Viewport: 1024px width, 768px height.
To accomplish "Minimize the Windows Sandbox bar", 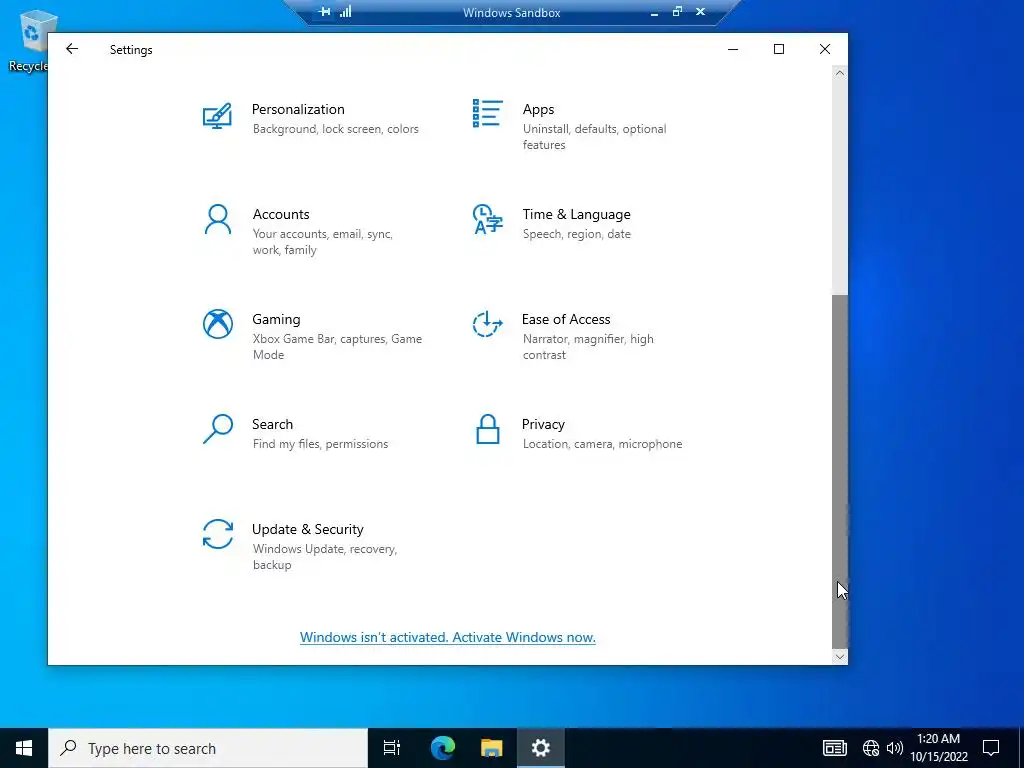I will click(x=654, y=12).
